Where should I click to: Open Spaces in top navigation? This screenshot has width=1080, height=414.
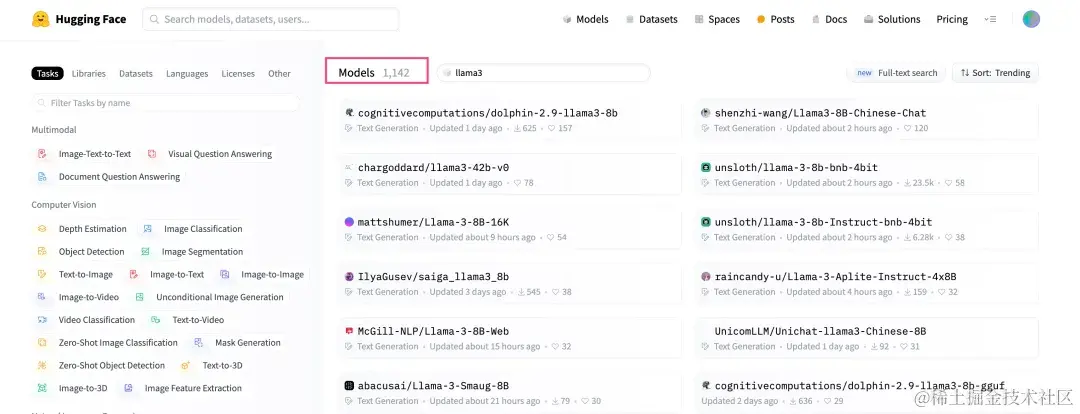click(717, 19)
